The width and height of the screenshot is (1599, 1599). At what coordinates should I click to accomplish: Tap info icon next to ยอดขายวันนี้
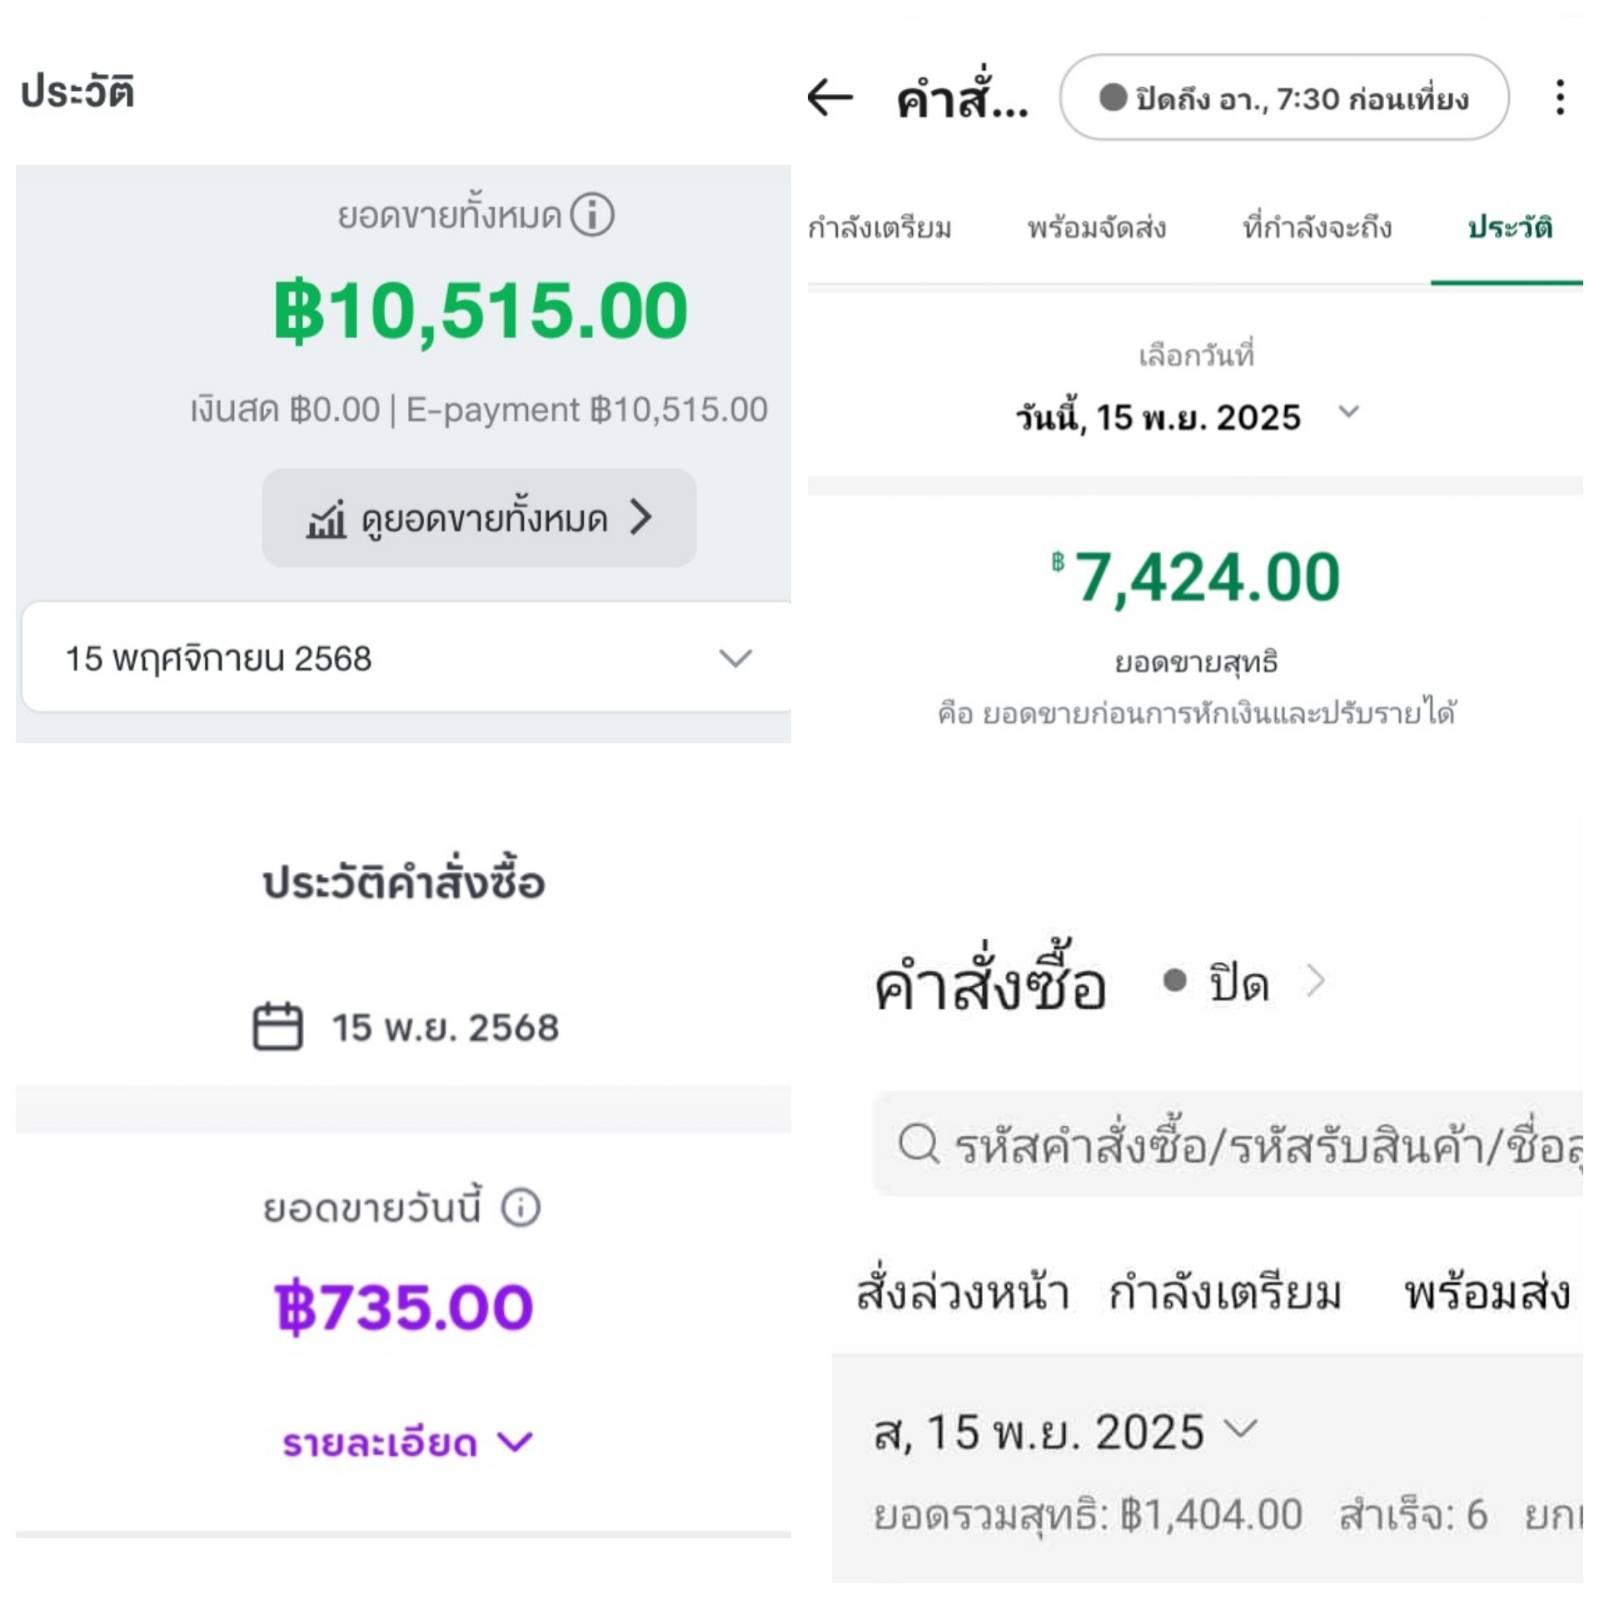(520, 1207)
